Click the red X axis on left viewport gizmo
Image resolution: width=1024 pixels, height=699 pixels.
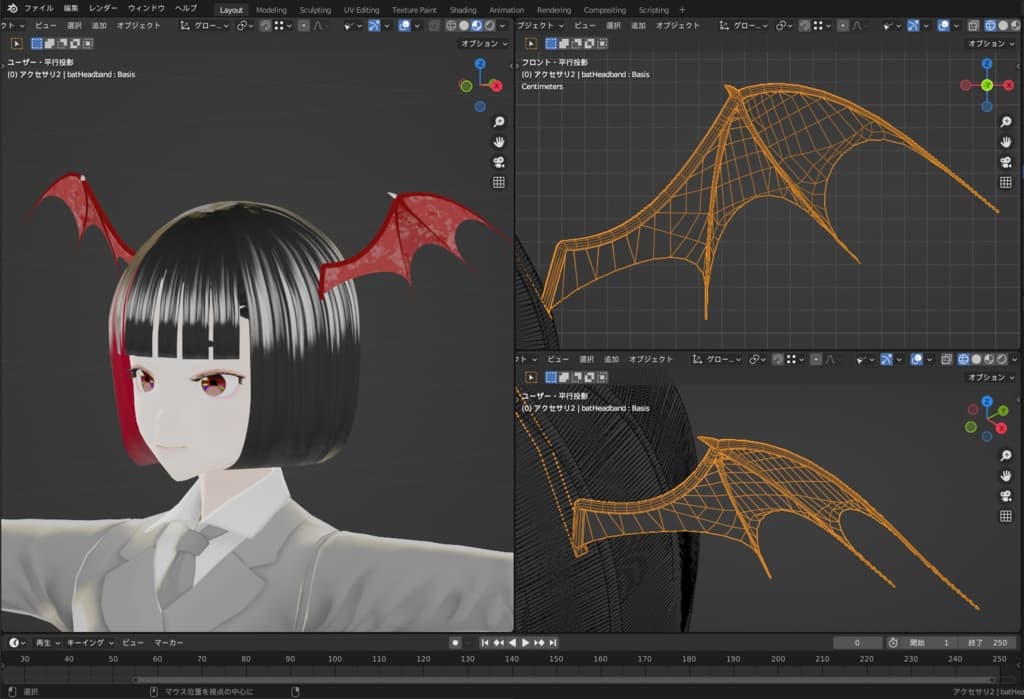pyautogui.click(x=495, y=86)
